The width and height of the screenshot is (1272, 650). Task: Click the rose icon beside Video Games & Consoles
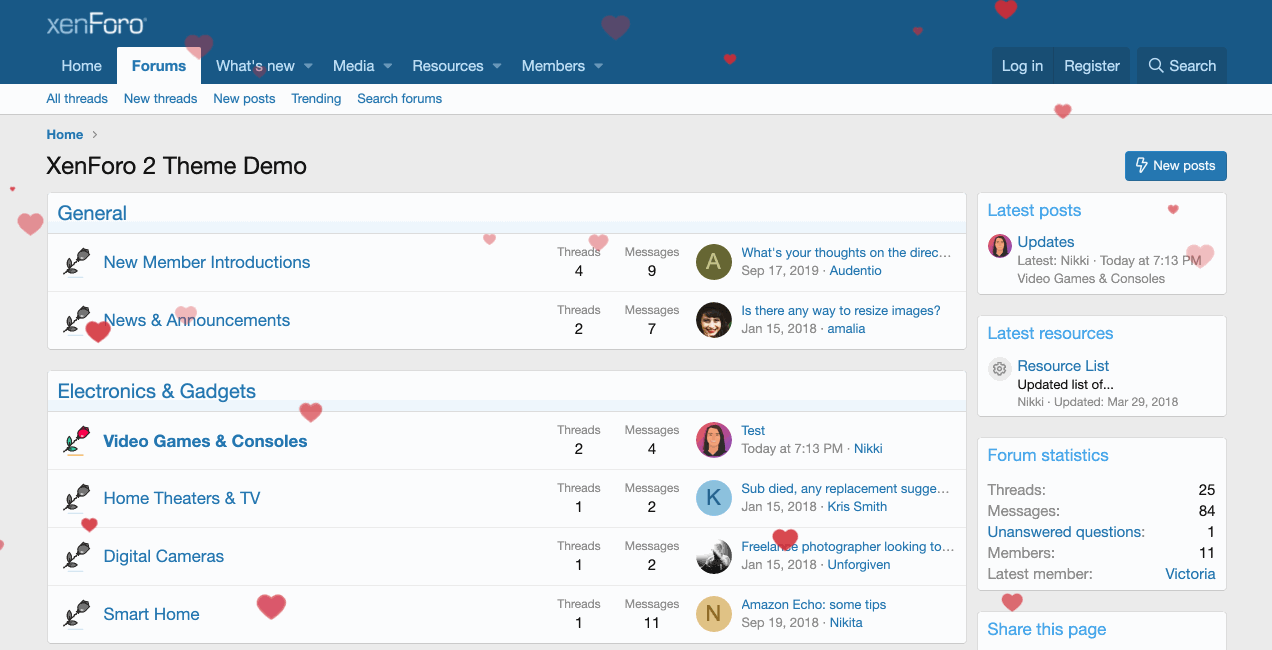click(x=77, y=441)
